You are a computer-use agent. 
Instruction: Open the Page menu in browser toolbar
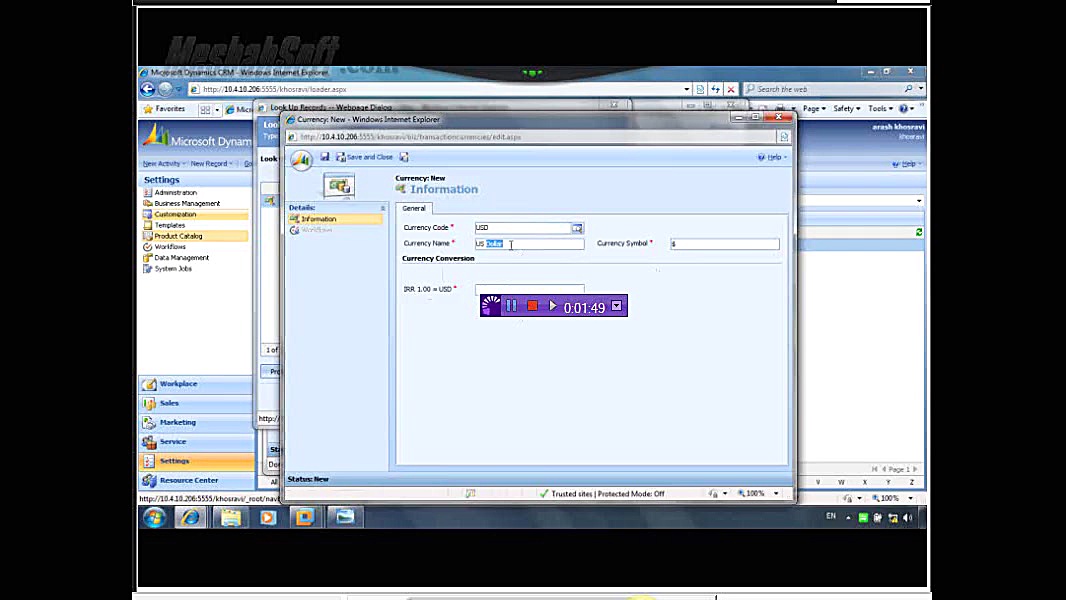pyautogui.click(x=814, y=109)
